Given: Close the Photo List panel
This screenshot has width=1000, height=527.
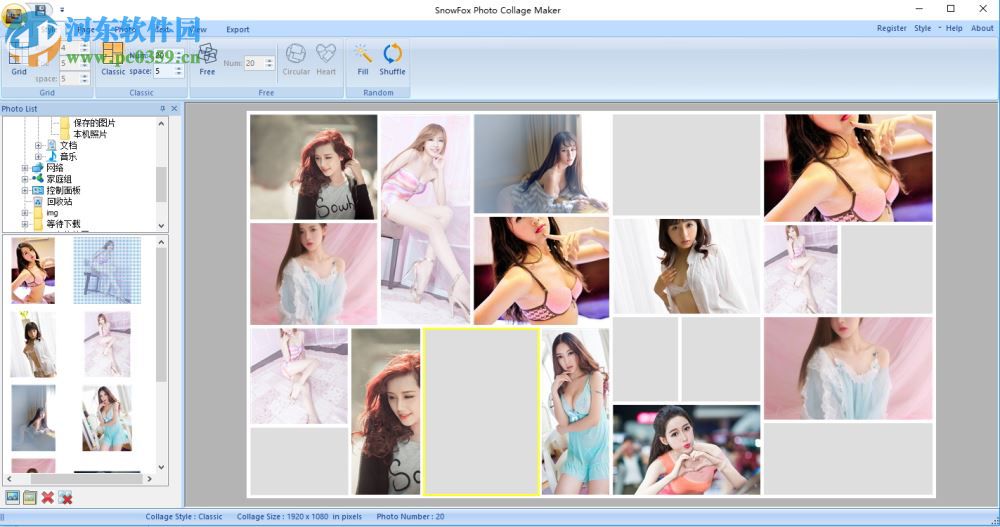Looking at the screenshot, I should [x=174, y=109].
